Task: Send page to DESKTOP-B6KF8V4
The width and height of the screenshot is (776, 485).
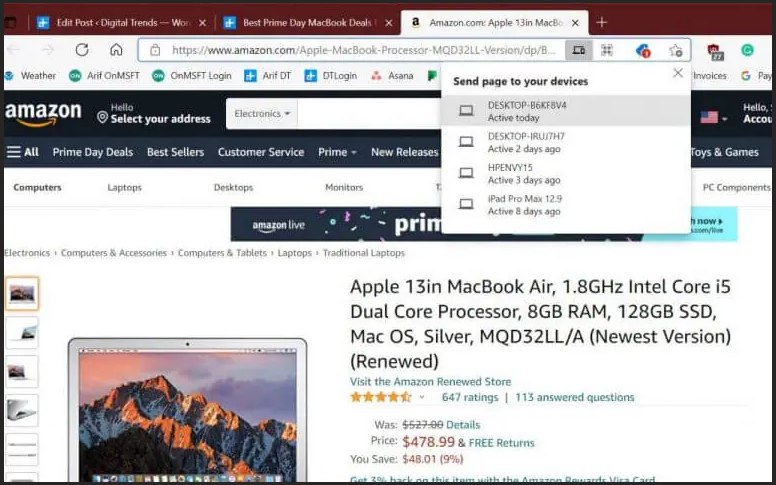Action: [x=566, y=111]
